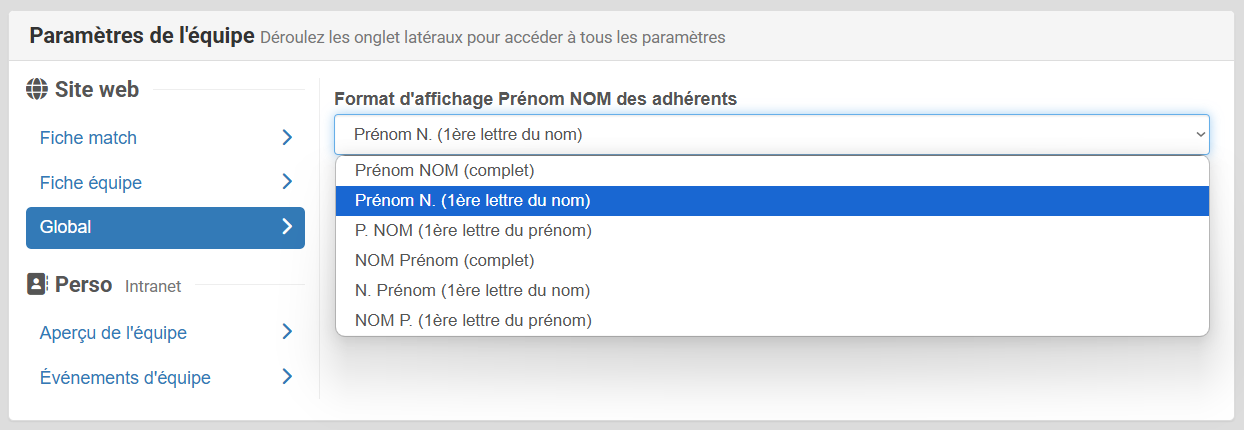Select "P. NOM (1ère lettre du prénom)"
This screenshot has height=430, width=1244.
473,230
